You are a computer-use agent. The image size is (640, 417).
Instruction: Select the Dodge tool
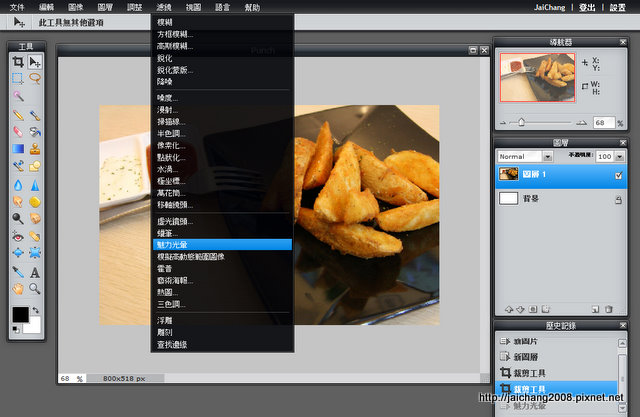click(18, 218)
